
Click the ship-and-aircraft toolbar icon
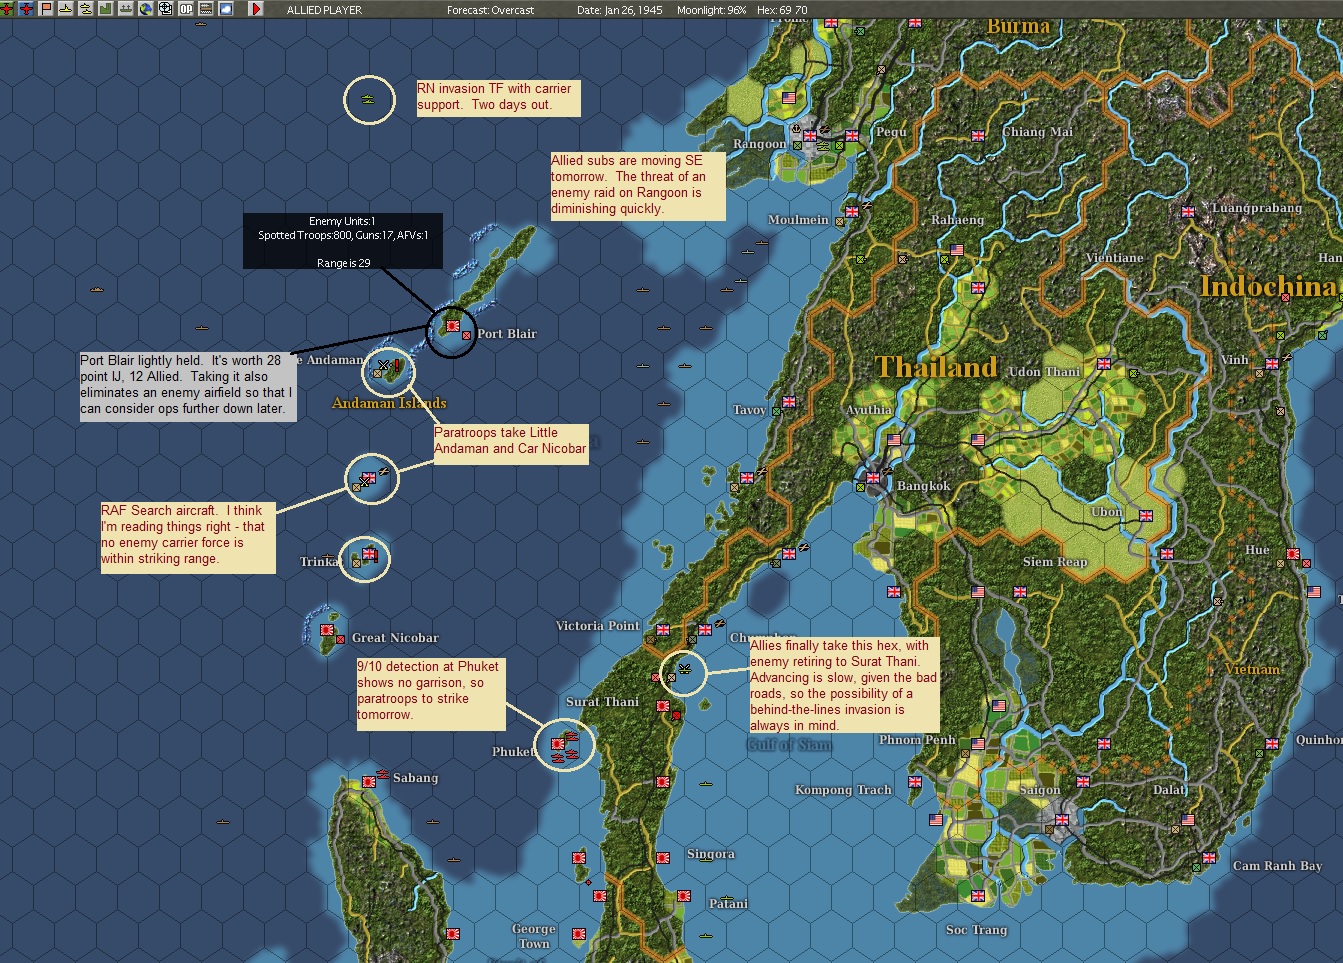[86, 9]
